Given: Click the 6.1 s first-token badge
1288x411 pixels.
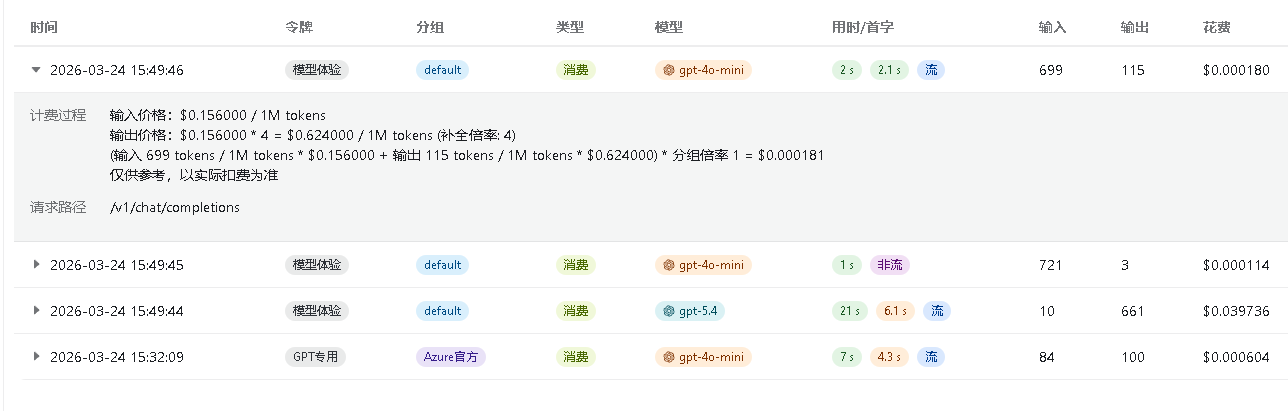Looking at the screenshot, I should click(895, 311).
